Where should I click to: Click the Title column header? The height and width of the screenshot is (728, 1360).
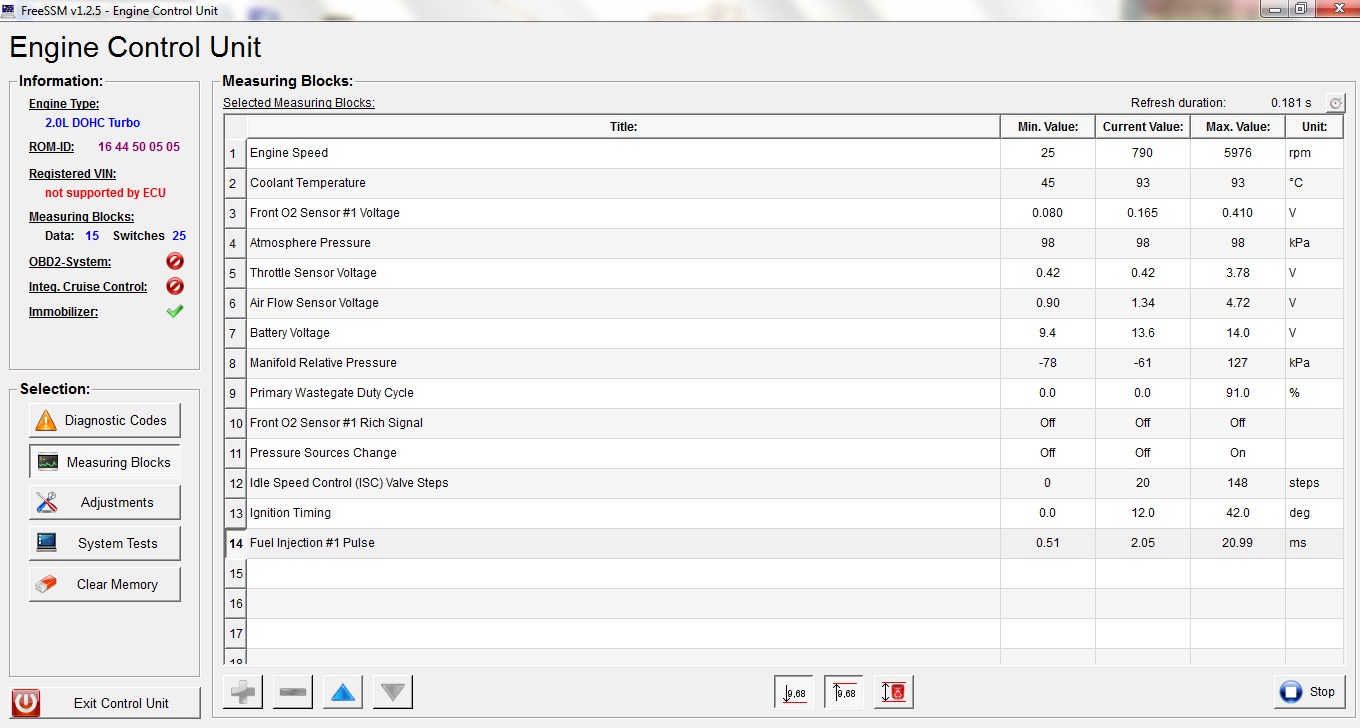tap(622, 127)
